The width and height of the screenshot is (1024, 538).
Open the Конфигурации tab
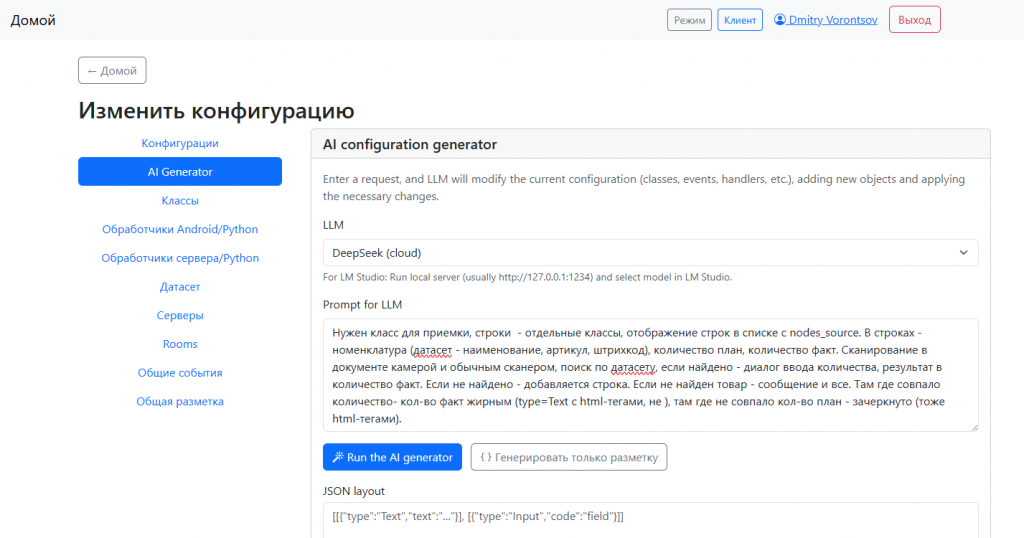180,143
